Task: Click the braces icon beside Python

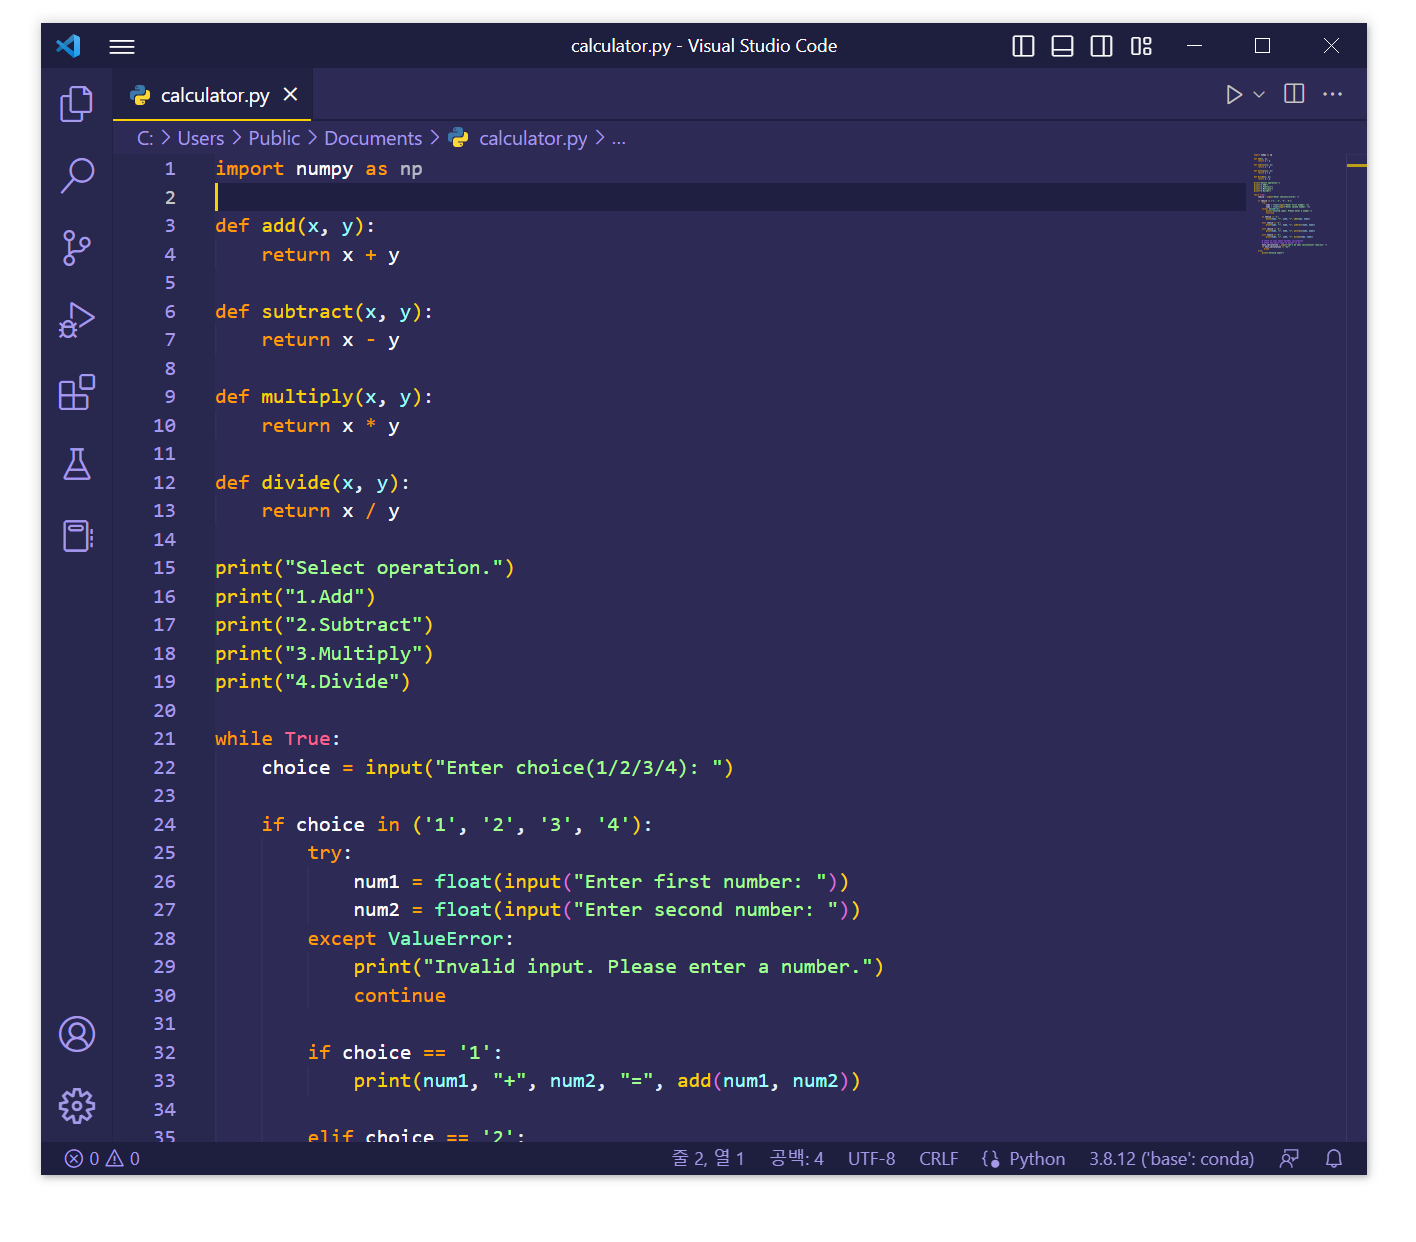Action: [x=990, y=1158]
